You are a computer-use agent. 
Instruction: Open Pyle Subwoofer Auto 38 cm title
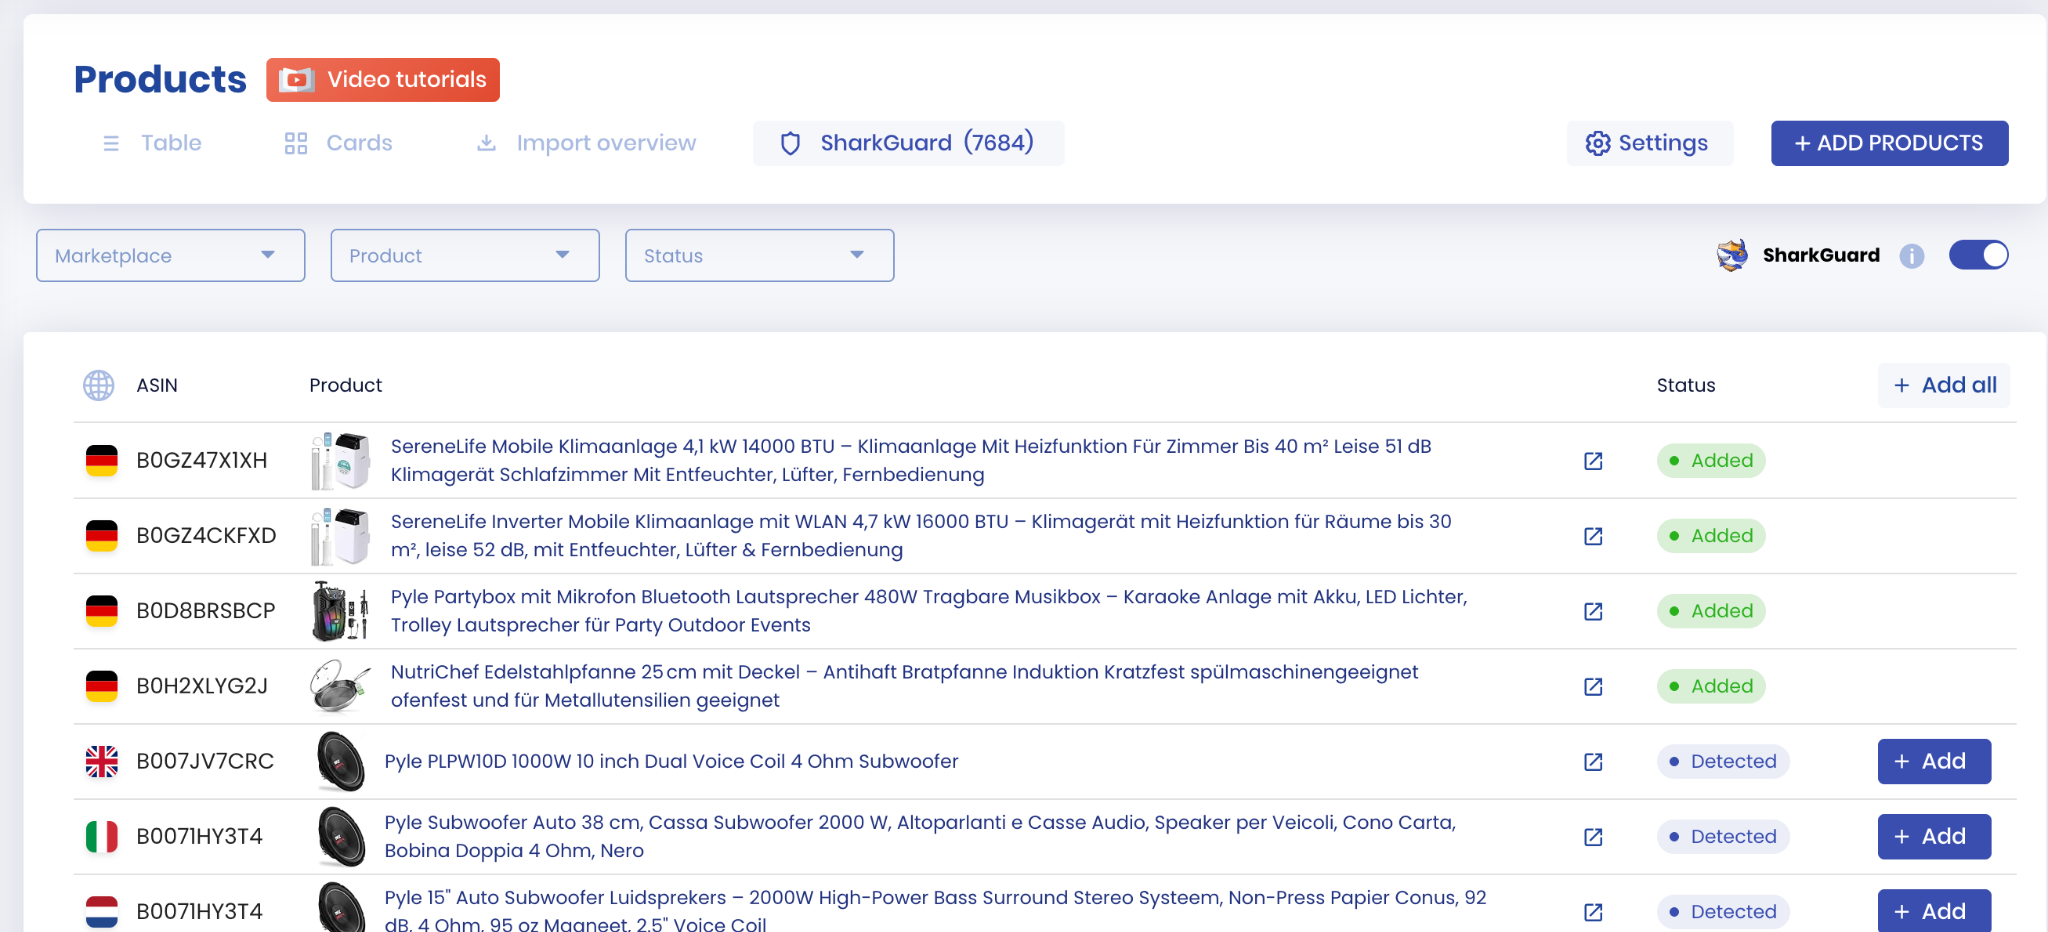tap(920, 837)
